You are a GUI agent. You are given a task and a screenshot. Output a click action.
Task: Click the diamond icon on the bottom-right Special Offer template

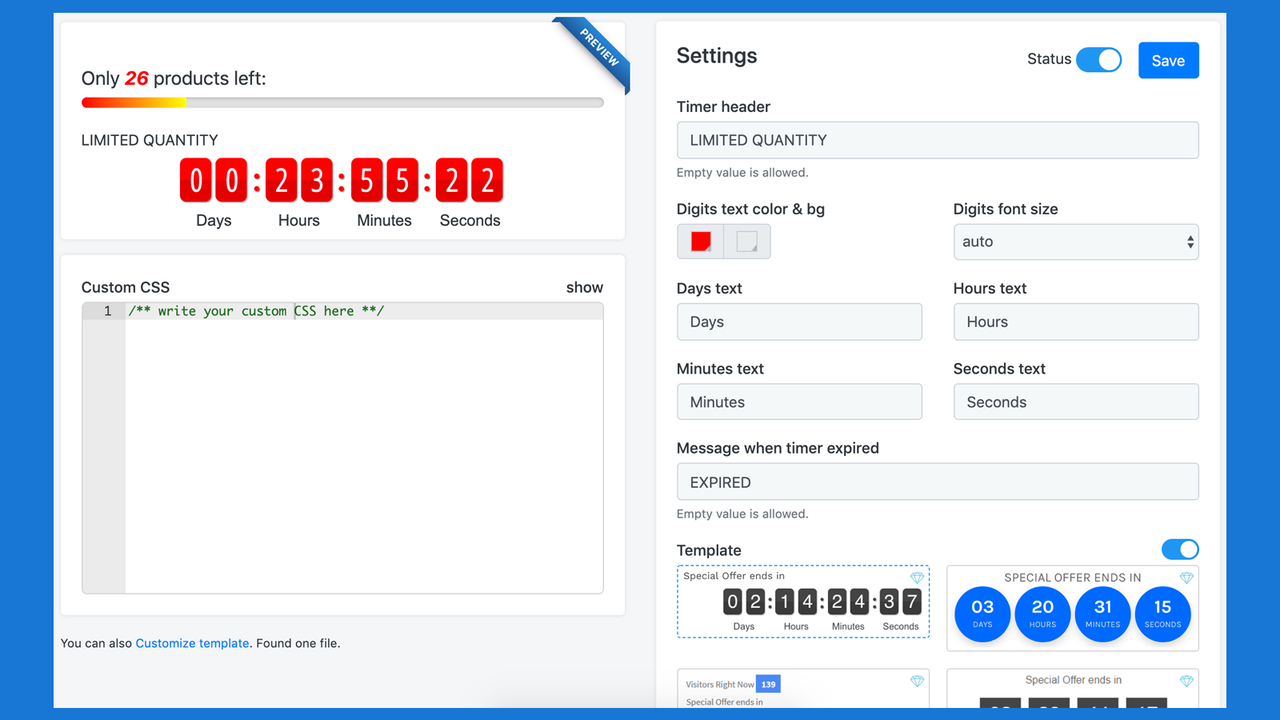click(1187, 680)
